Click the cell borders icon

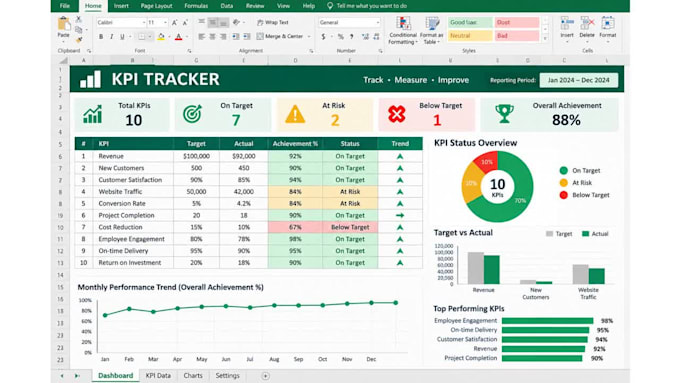tap(141, 37)
